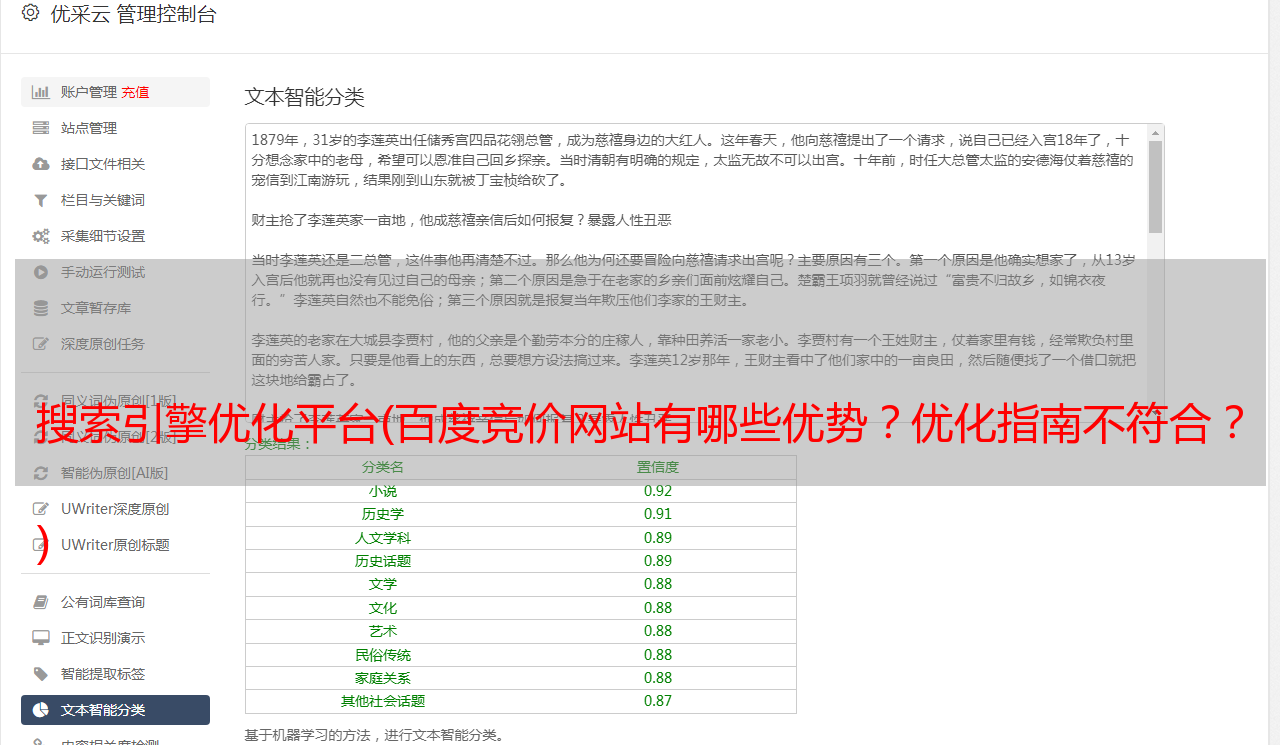Click the 0.87 confidence value
Viewport: 1280px width, 745px height.
pos(658,701)
